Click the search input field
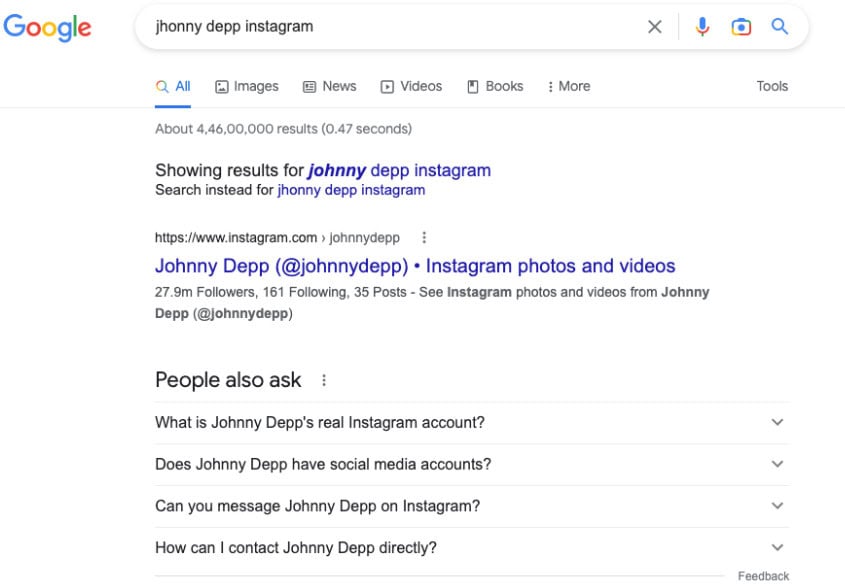 pos(396,26)
